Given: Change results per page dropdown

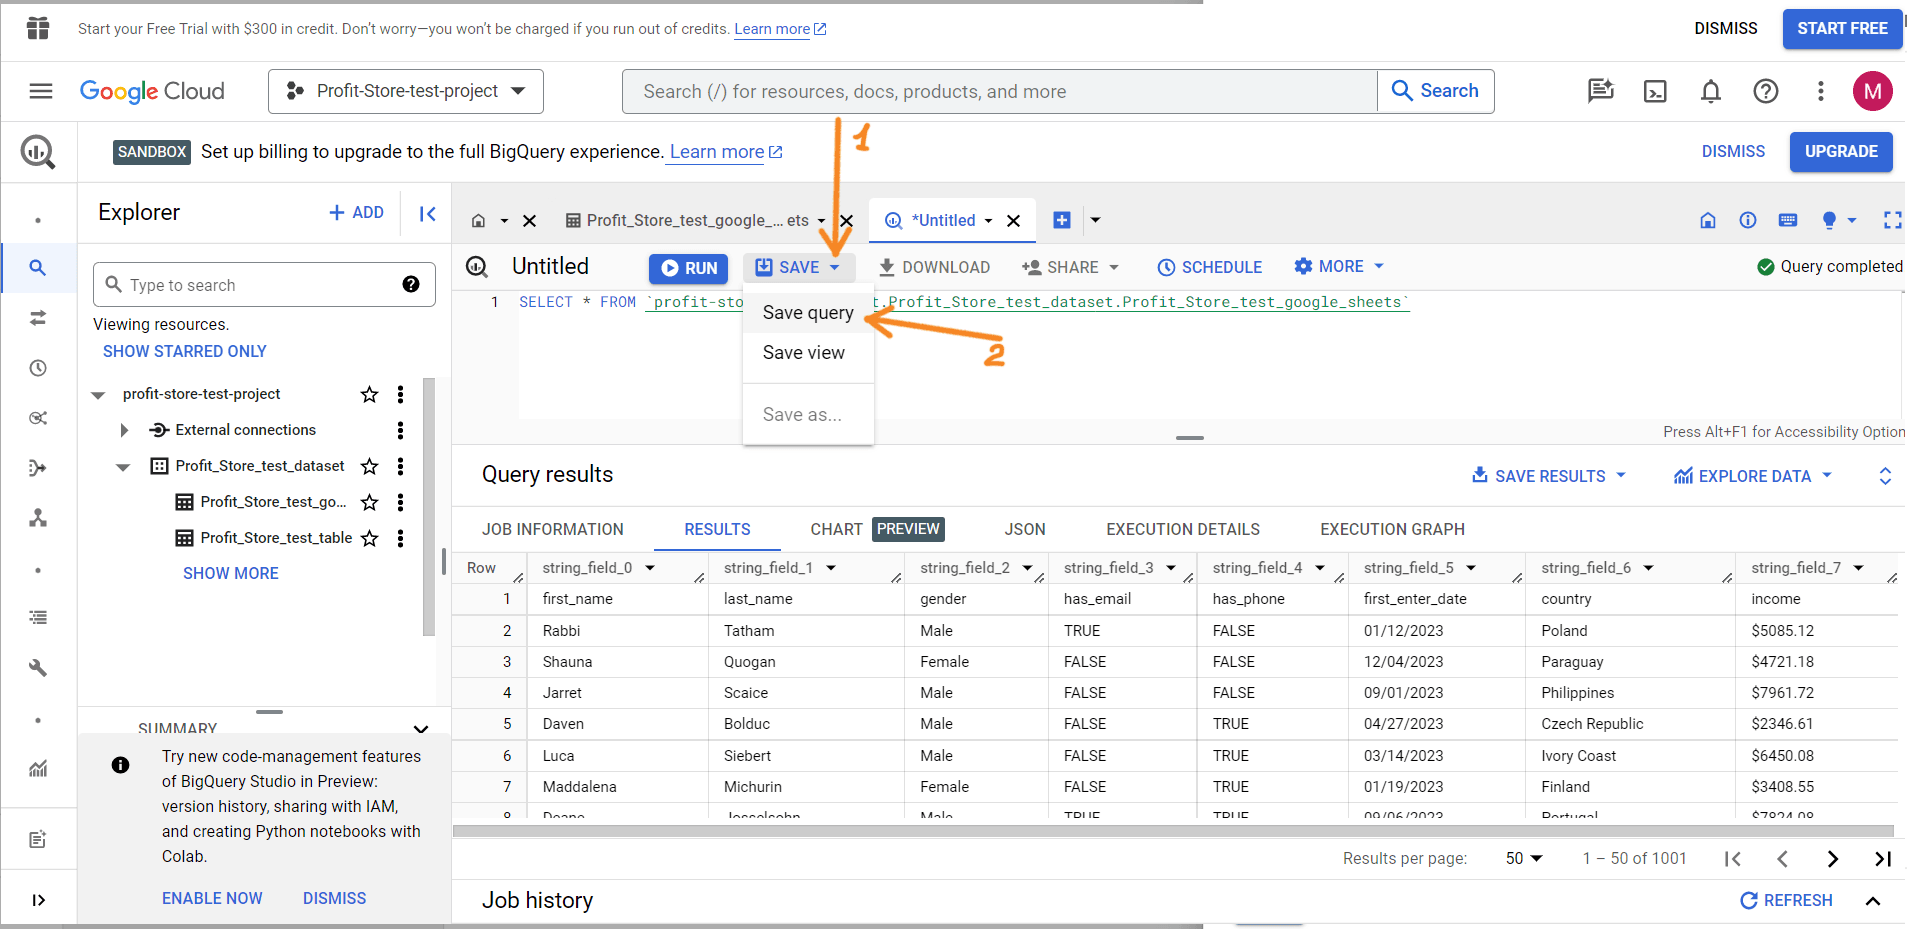Looking at the screenshot, I should point(1524,858).
